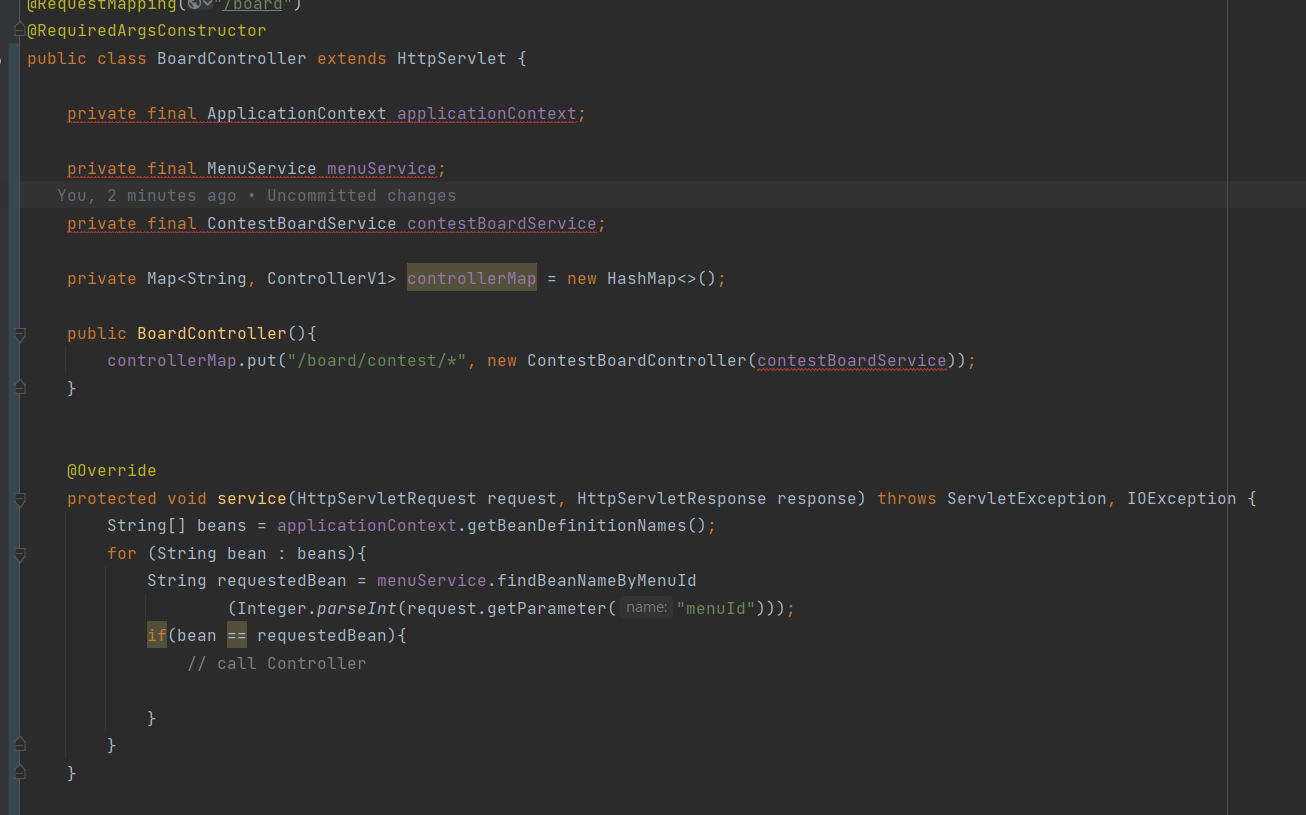Click the ApplicationContext type name

(x=297, y=113)
